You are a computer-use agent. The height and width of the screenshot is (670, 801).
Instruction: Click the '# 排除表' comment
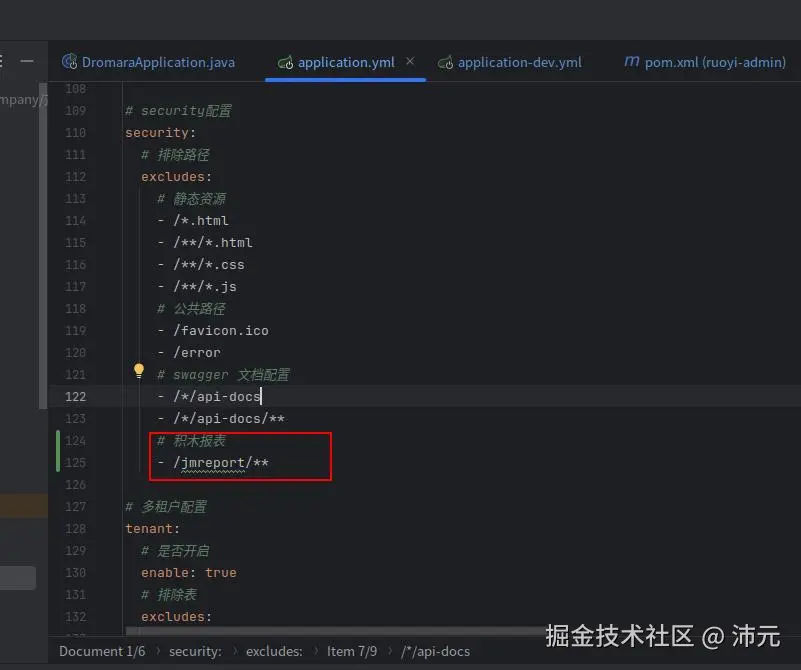[x=169, y=595]
